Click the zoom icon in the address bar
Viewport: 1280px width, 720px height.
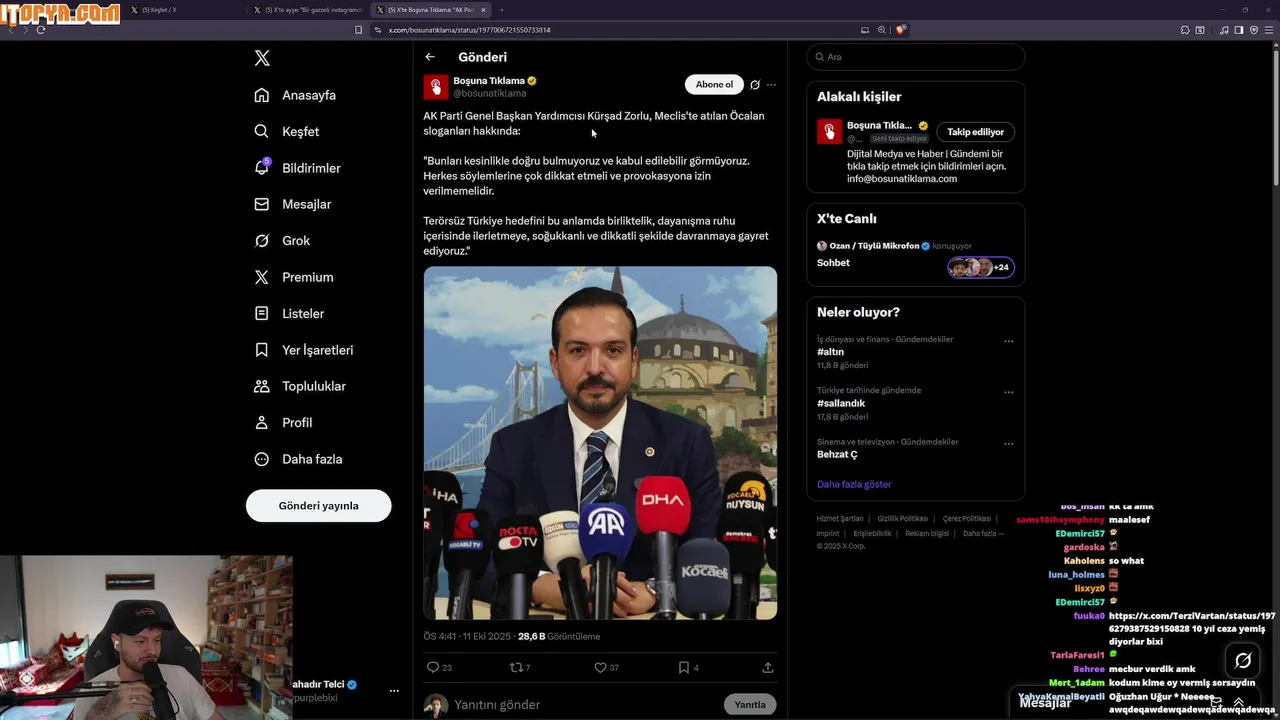point(882,30)
